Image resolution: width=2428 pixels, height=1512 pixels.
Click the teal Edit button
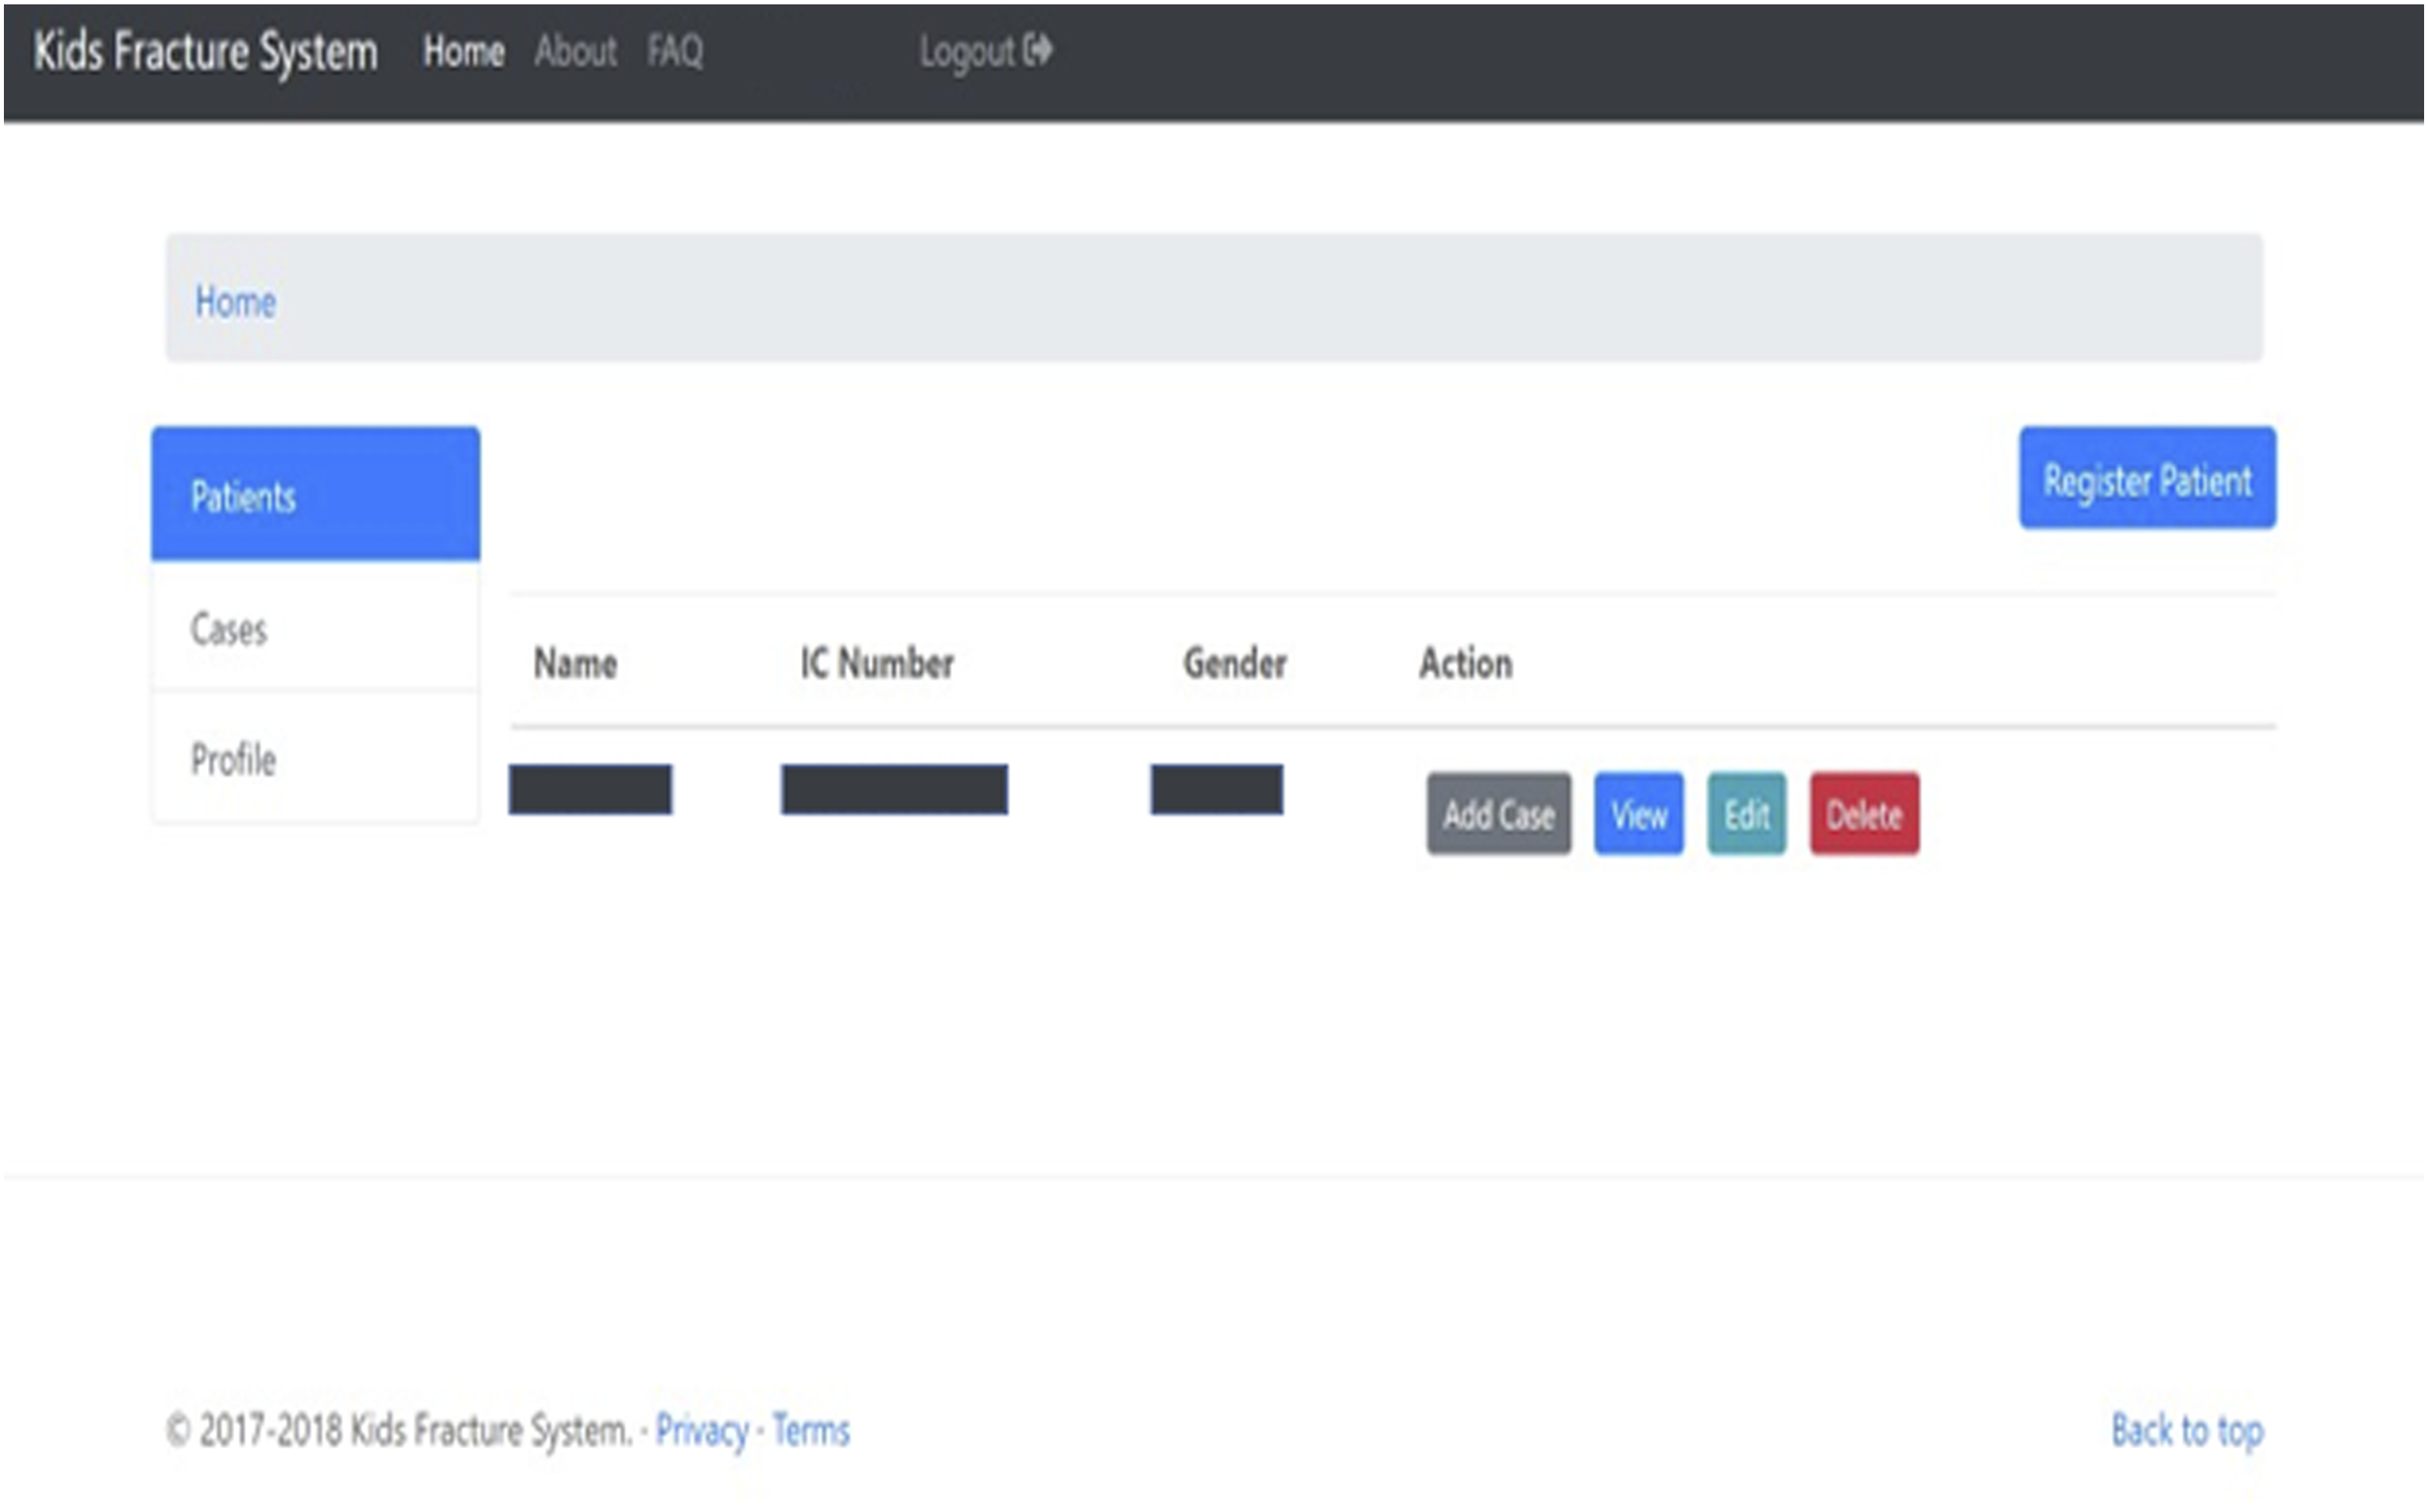coord(1746,814)
